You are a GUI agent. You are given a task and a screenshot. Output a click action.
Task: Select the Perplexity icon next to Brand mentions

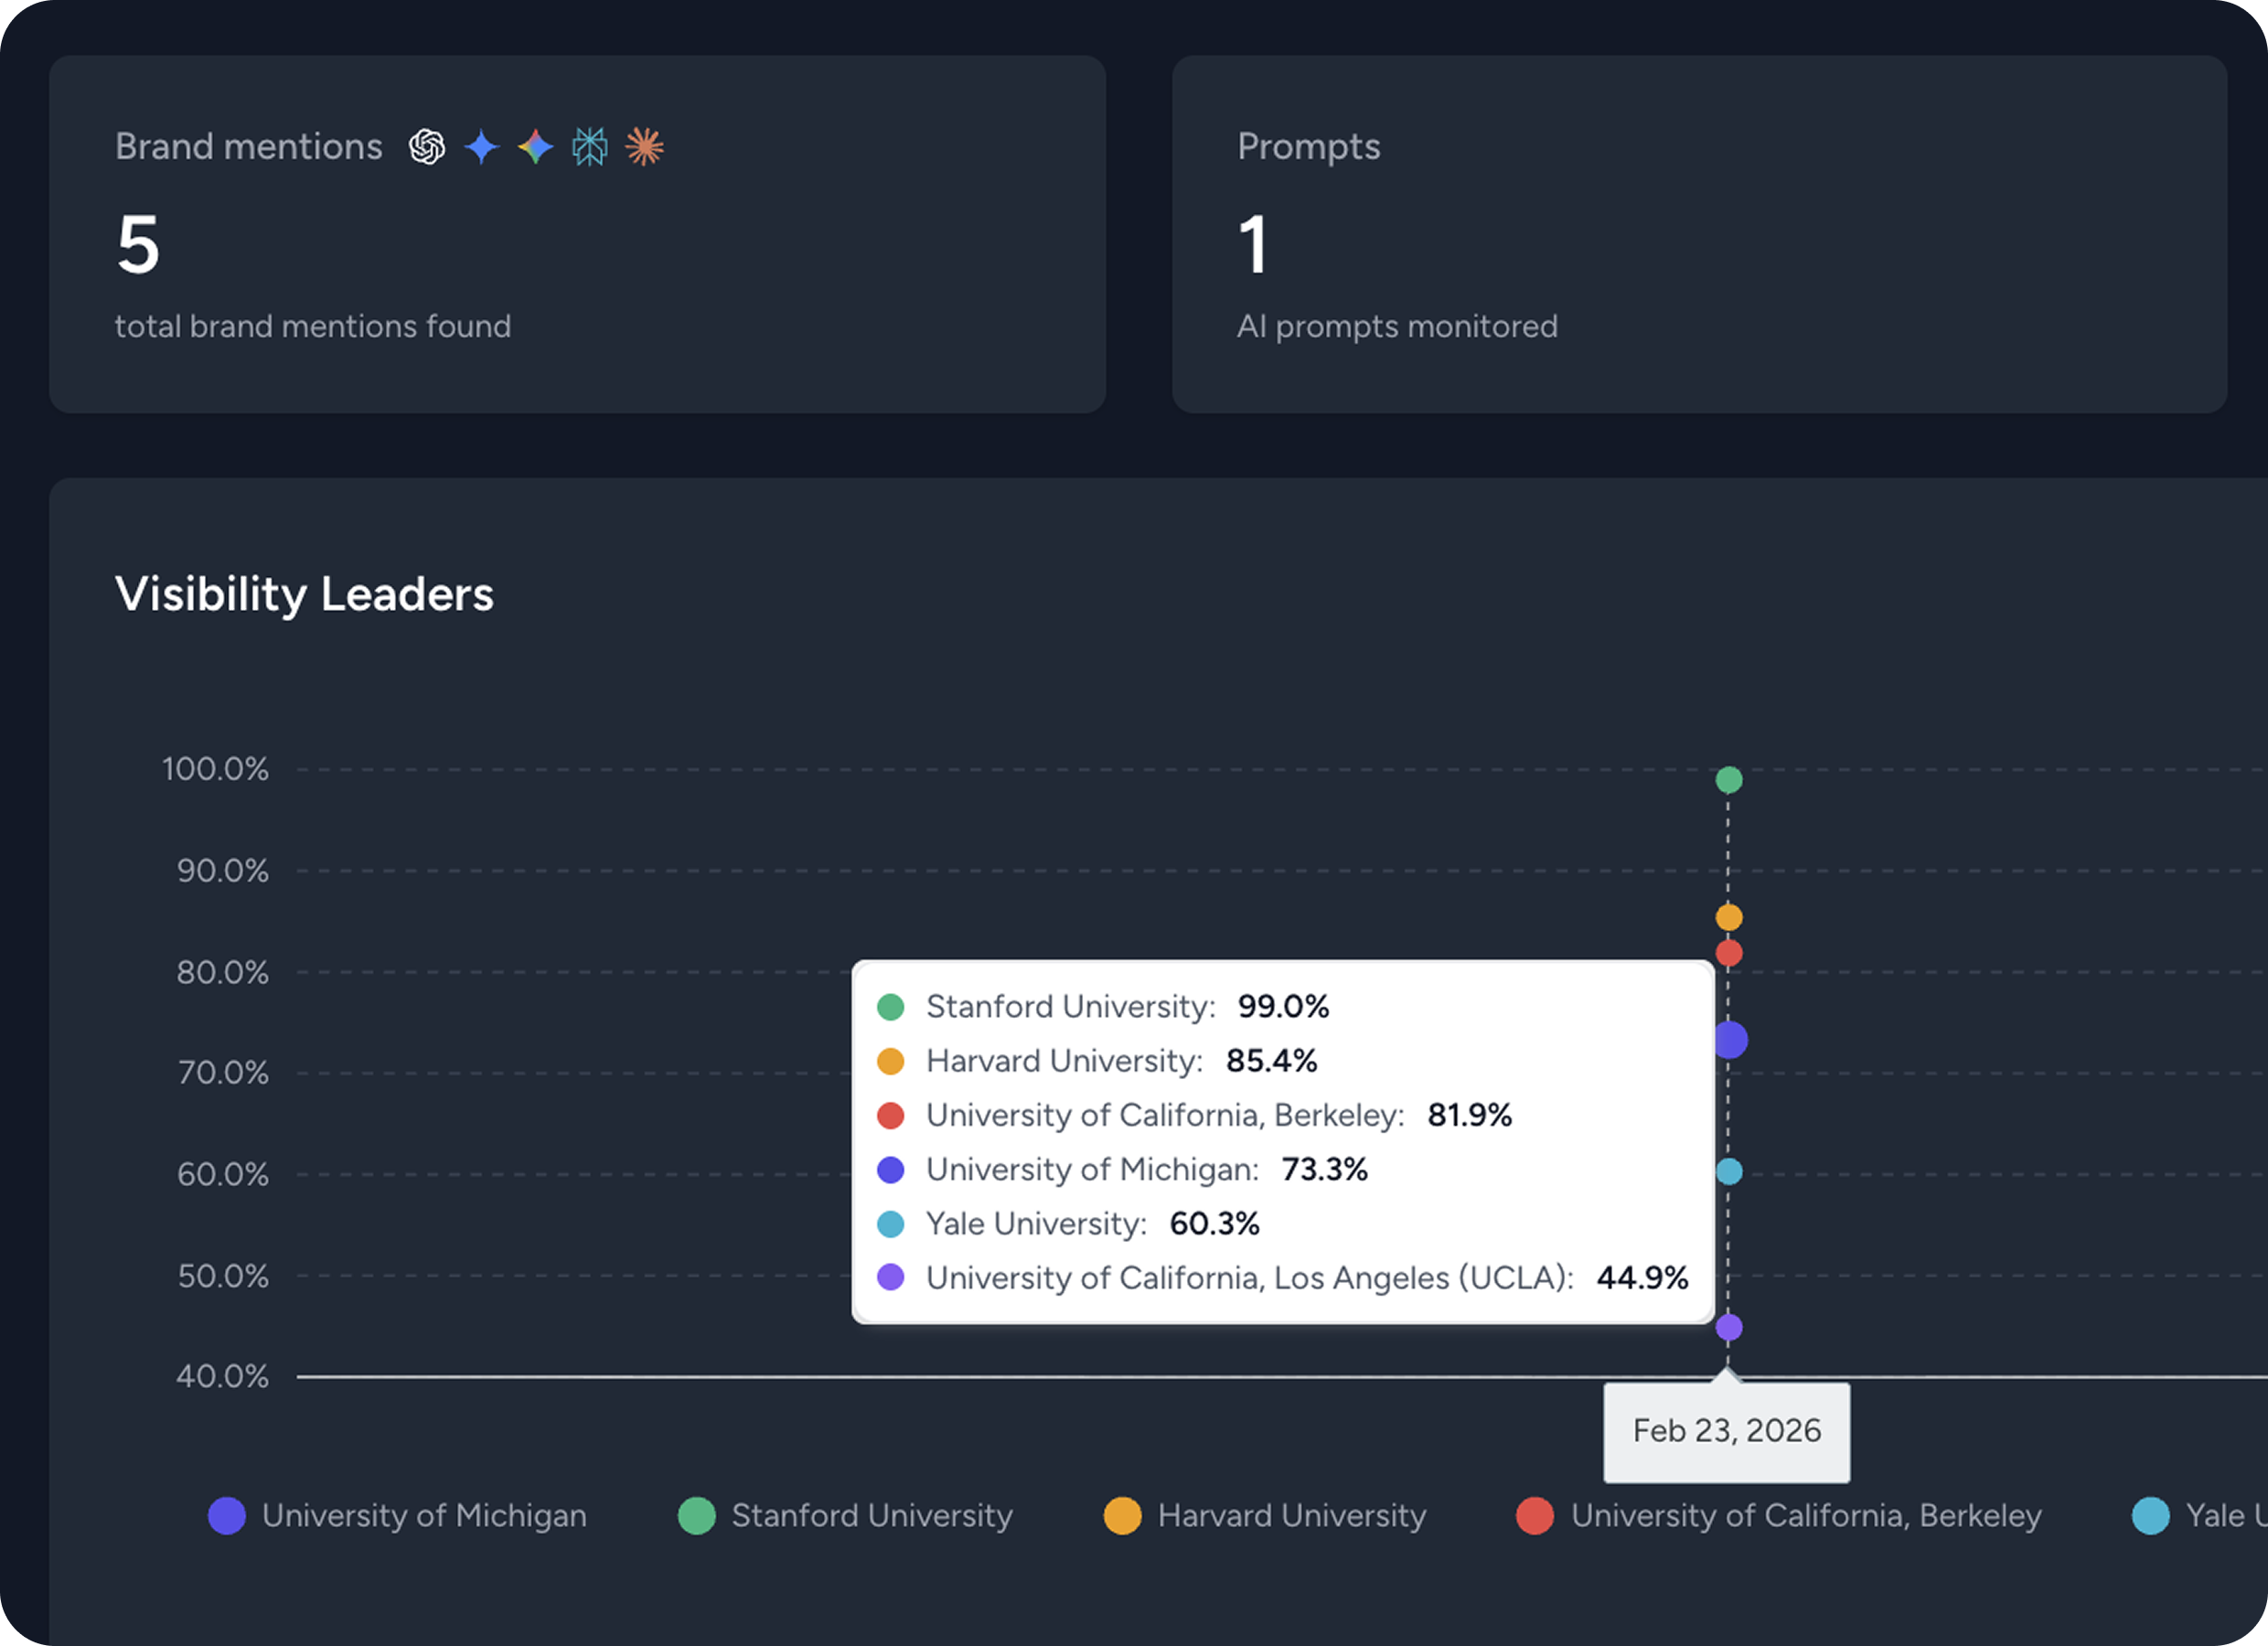click(x=590, y=147)
